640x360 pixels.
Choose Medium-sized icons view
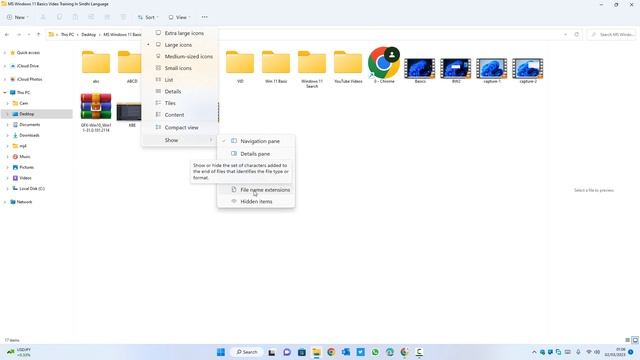180,56
